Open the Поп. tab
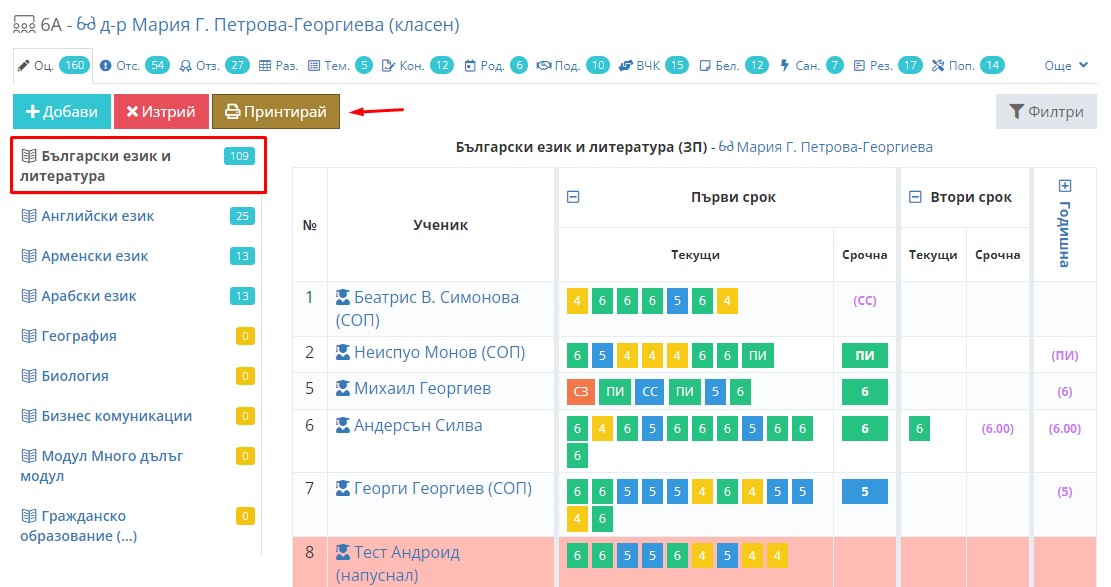 tap(968, 66)
